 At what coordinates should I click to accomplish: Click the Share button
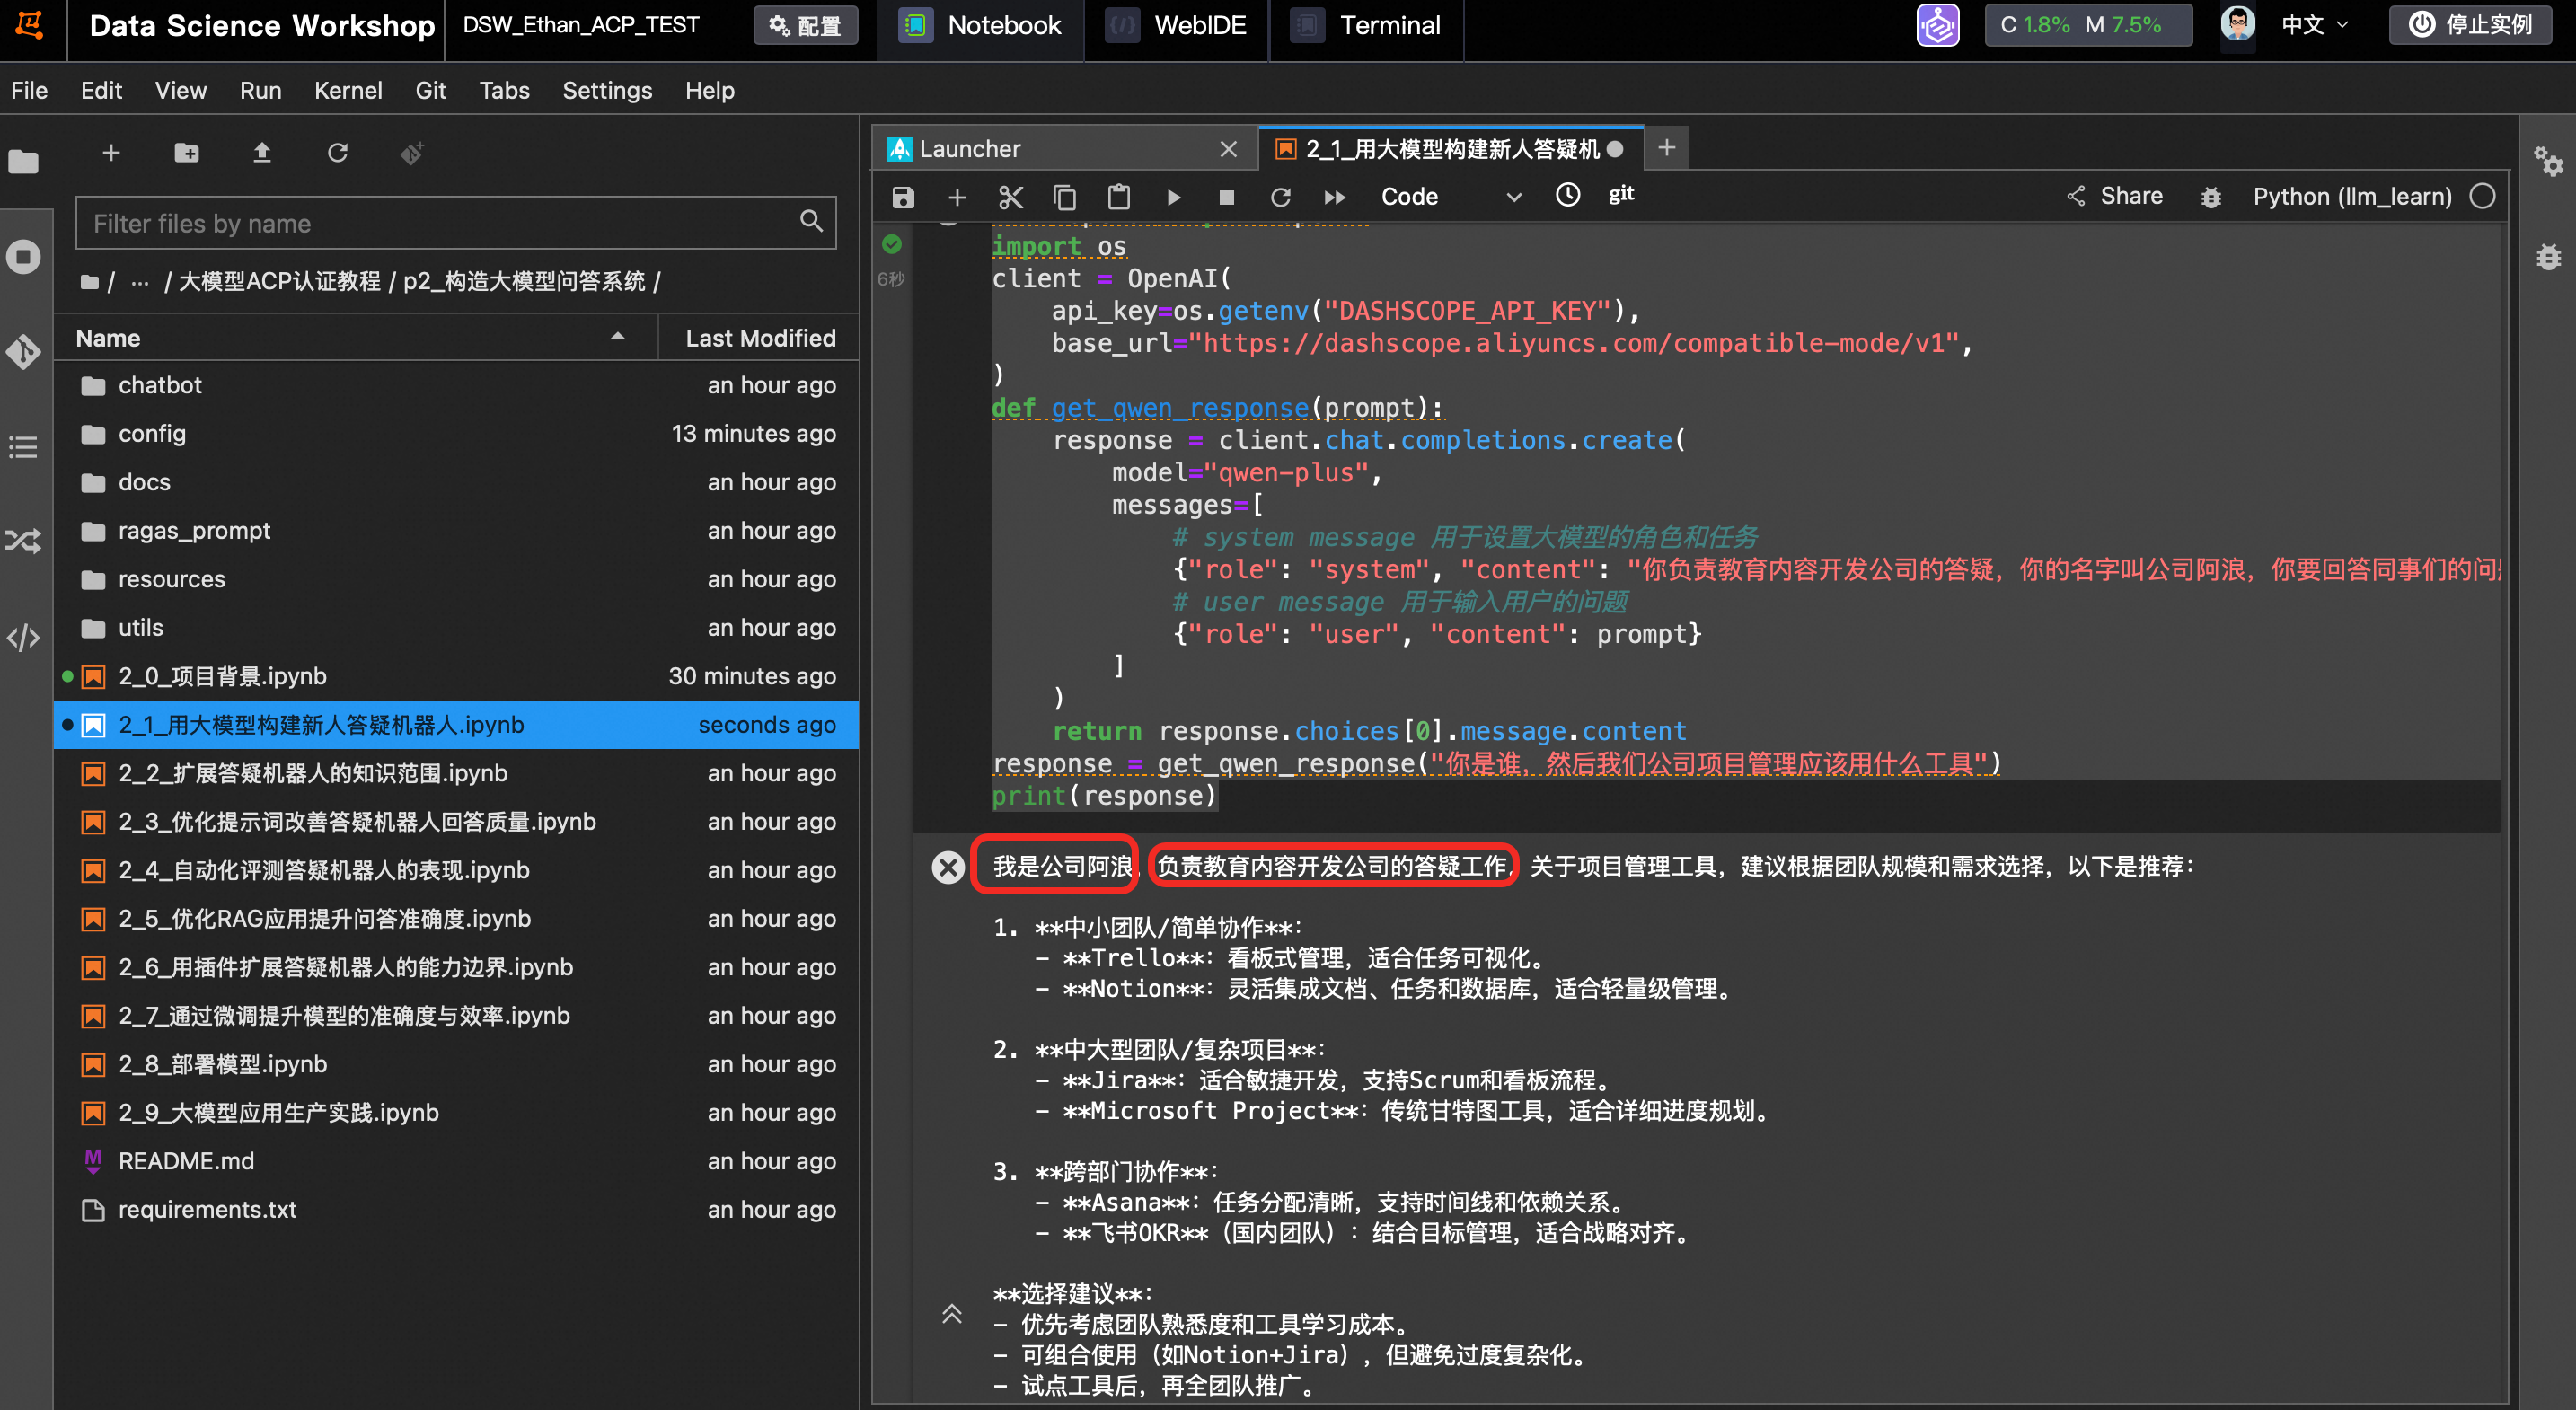tap(2116, 196)
